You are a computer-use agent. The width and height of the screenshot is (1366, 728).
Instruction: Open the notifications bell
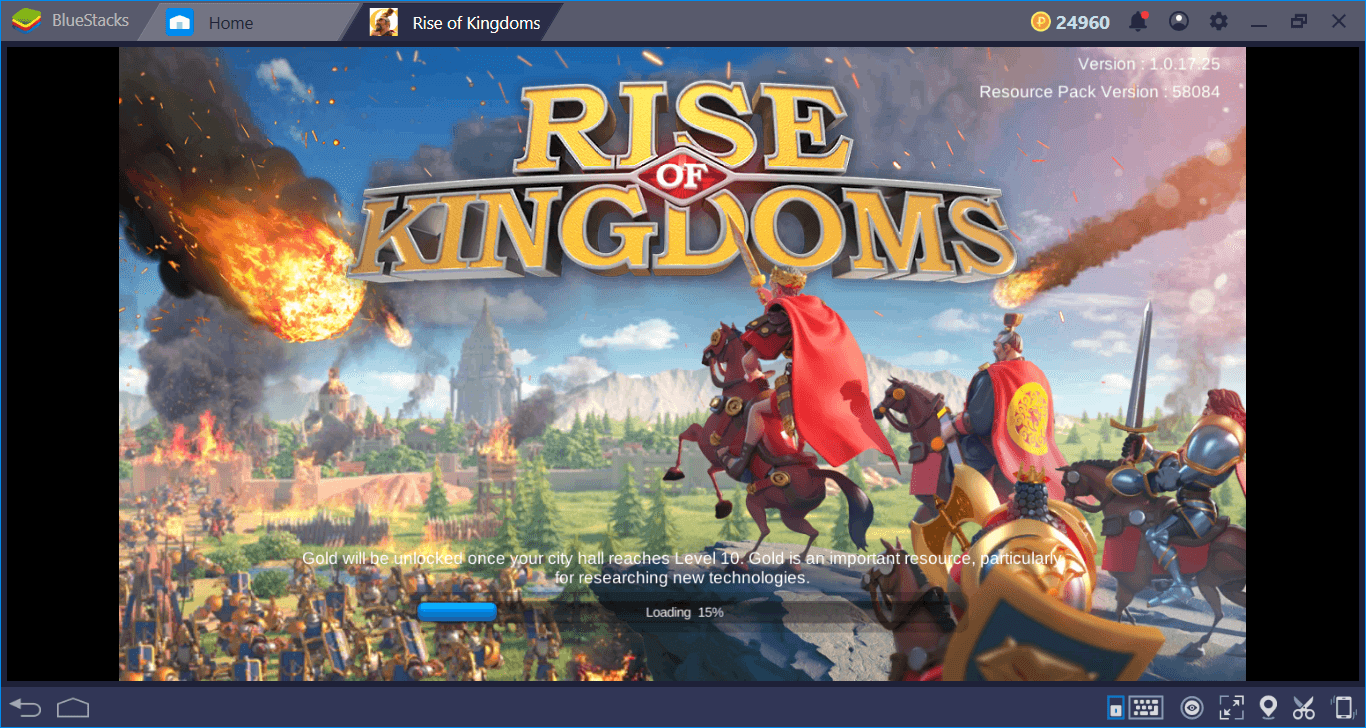(1138, 21)
